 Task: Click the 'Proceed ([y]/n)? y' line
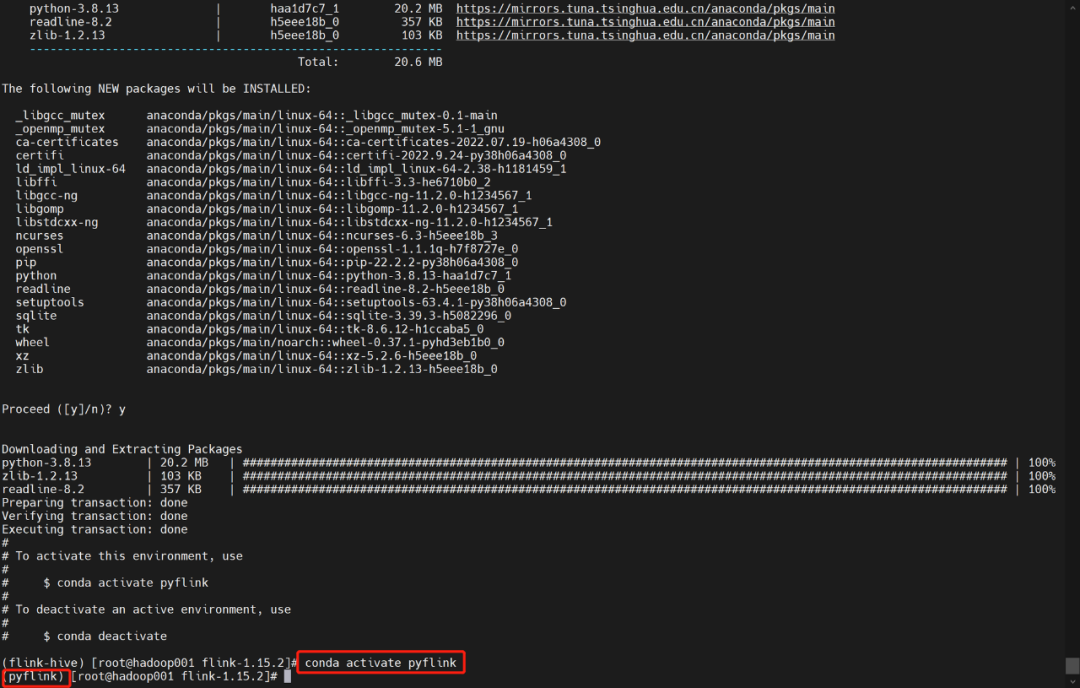click(63, 409)
